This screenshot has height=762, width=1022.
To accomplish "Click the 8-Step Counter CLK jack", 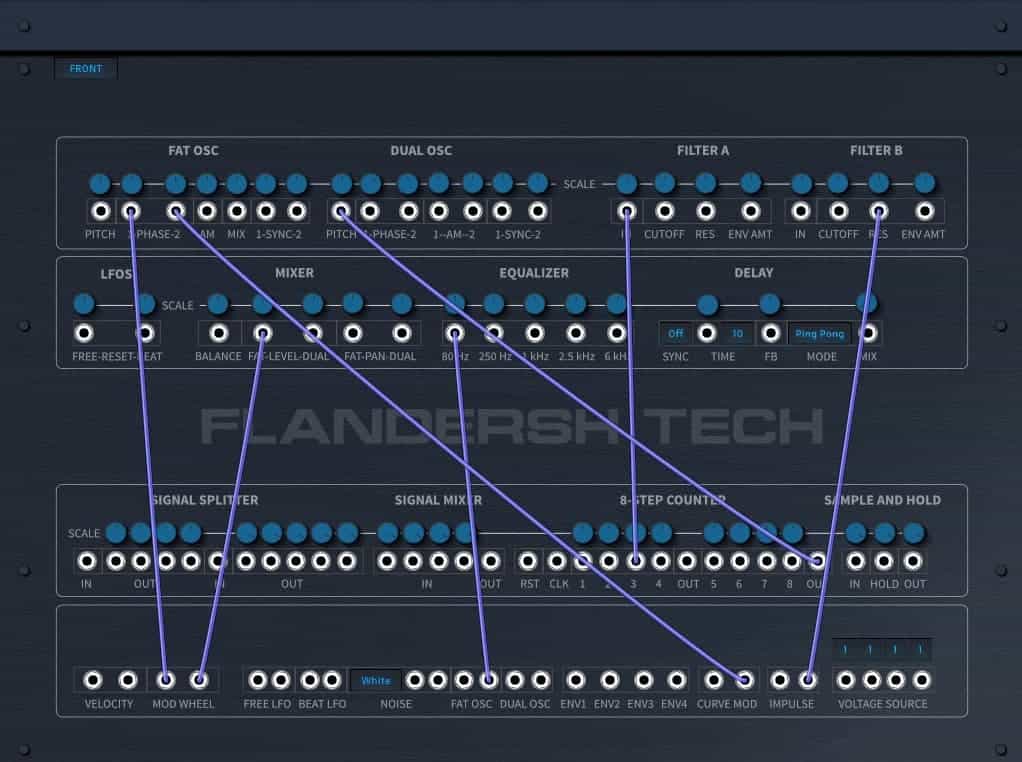I will click(557, 561).
